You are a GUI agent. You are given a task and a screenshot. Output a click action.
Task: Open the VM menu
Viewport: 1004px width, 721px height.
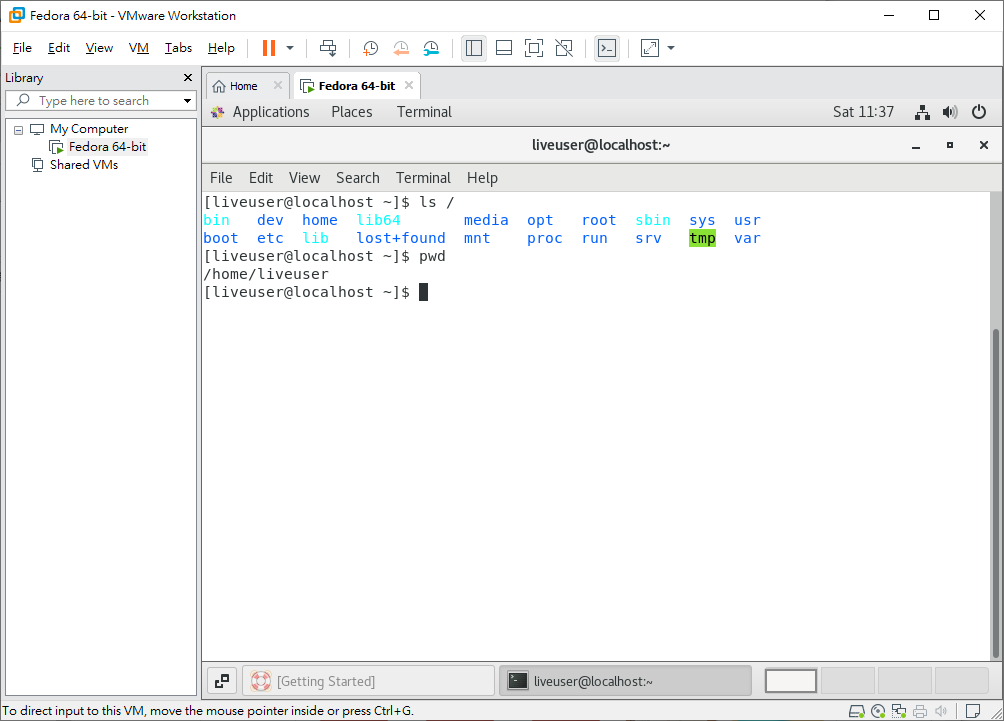pyautogui.click(x=138, y=48)
